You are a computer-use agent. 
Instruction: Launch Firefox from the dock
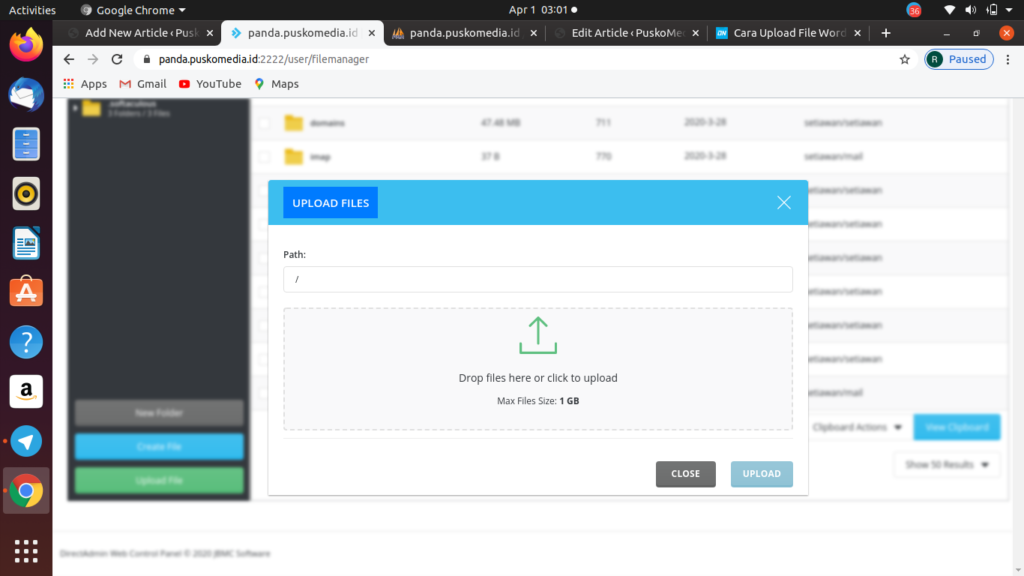click(26, 45)
